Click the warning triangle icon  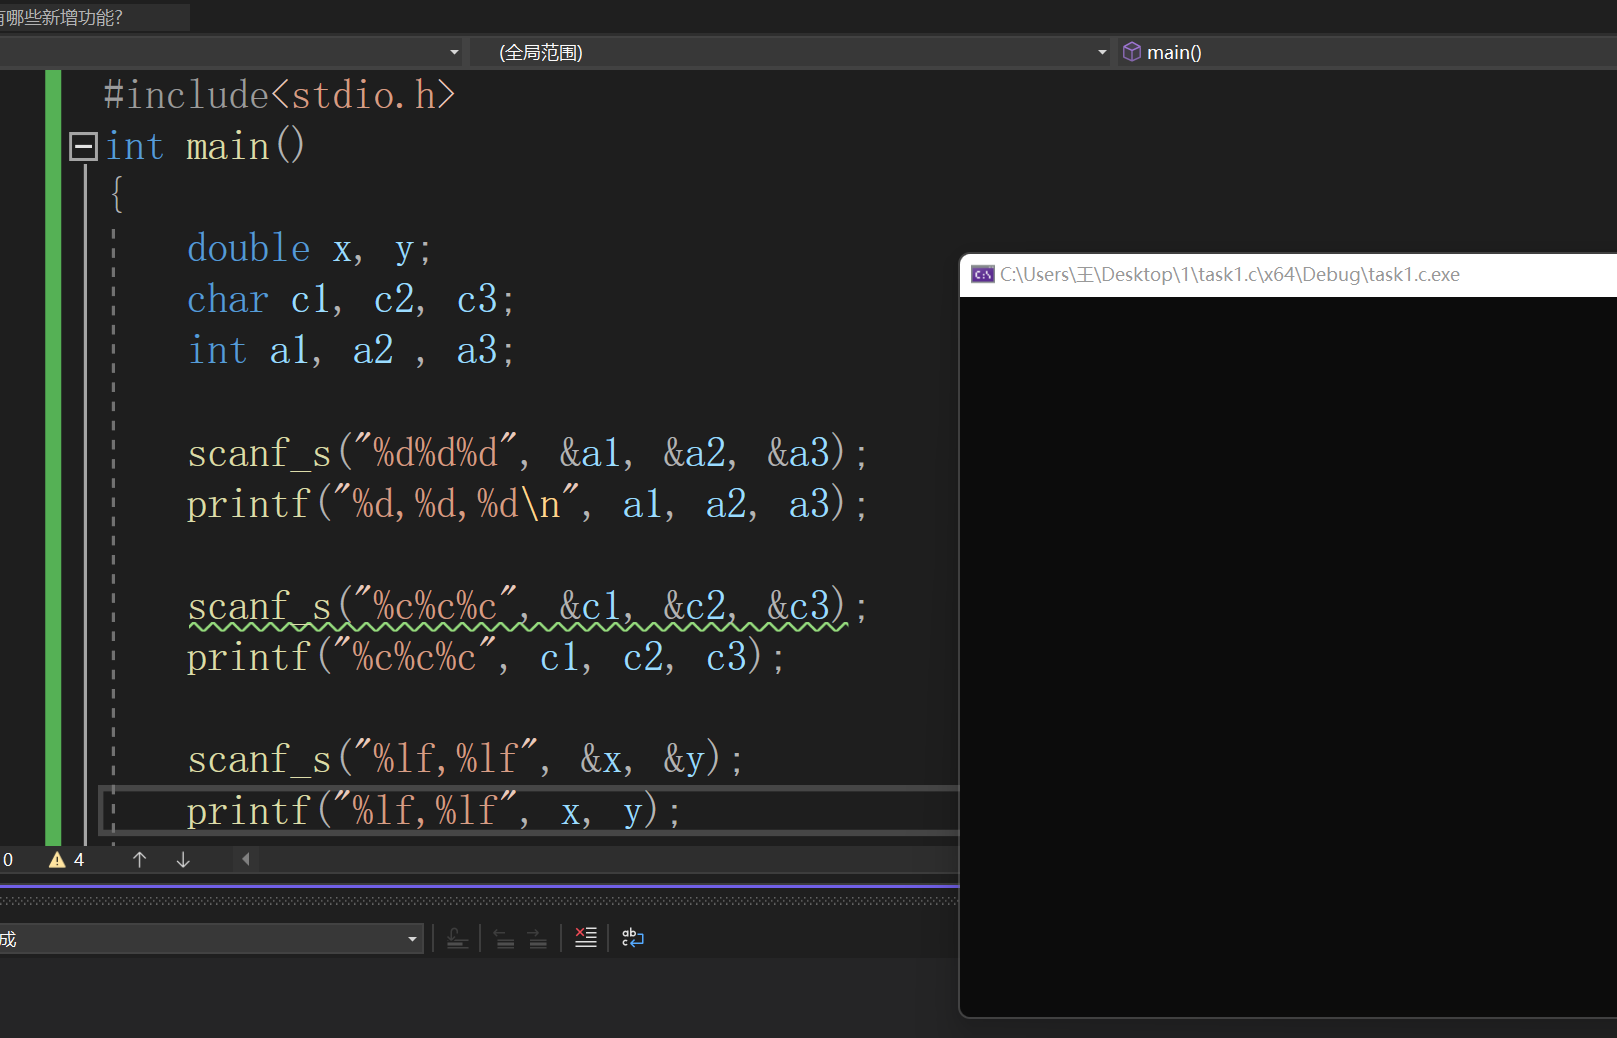(x=57, y=860)
